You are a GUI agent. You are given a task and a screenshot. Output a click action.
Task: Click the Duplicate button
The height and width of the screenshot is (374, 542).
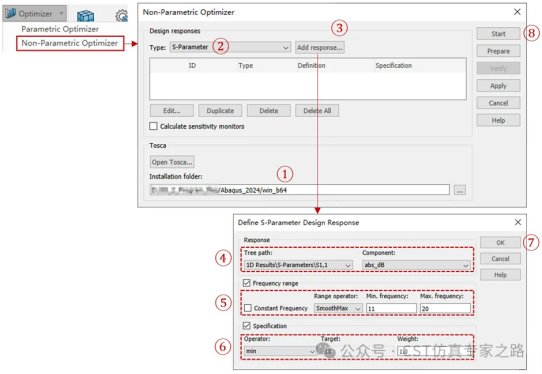point(220,111)
